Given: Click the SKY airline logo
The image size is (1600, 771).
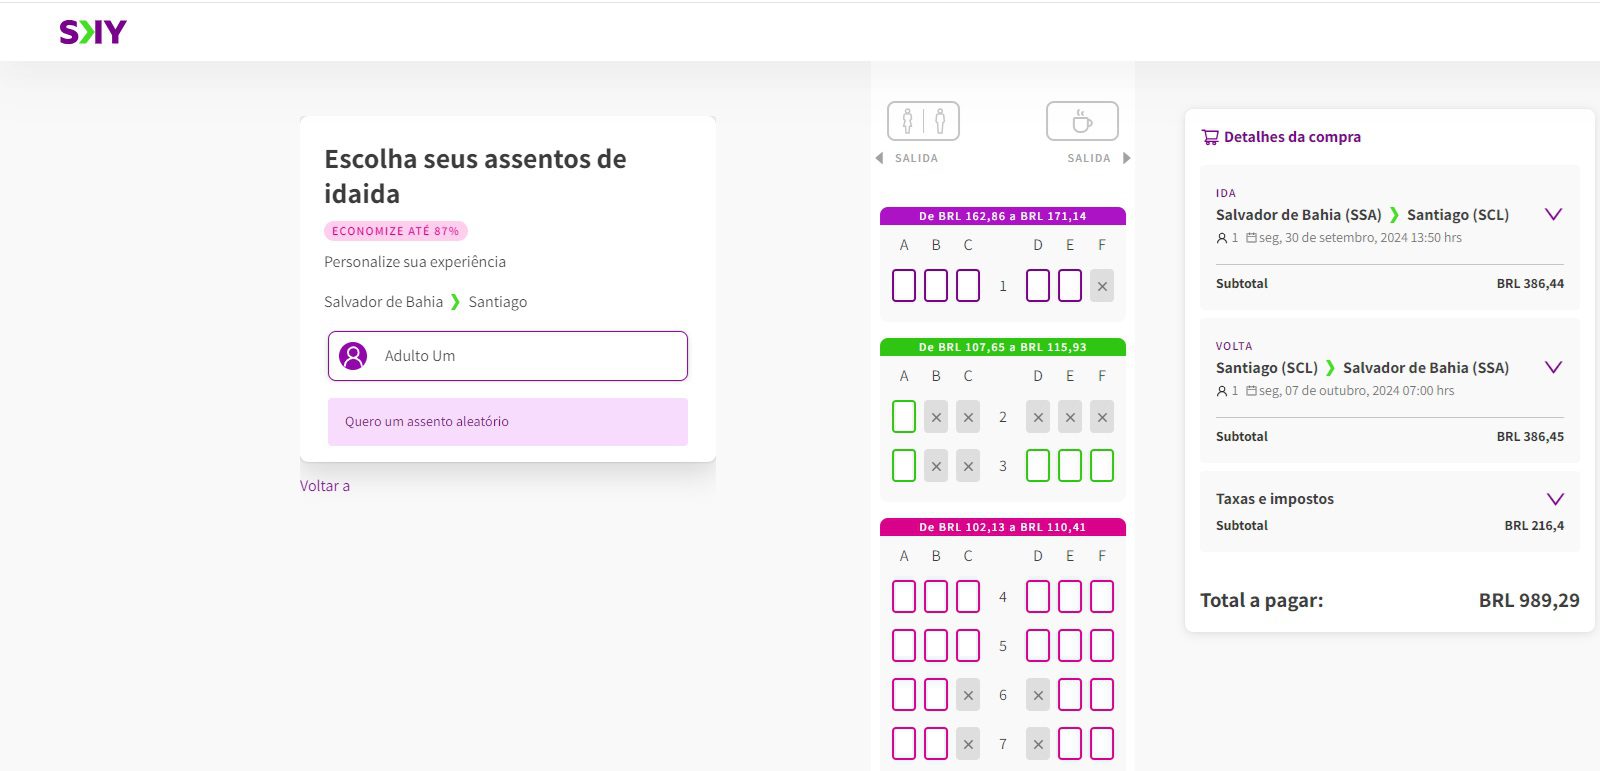Looking at the screenshot, I should coord(93,32).
